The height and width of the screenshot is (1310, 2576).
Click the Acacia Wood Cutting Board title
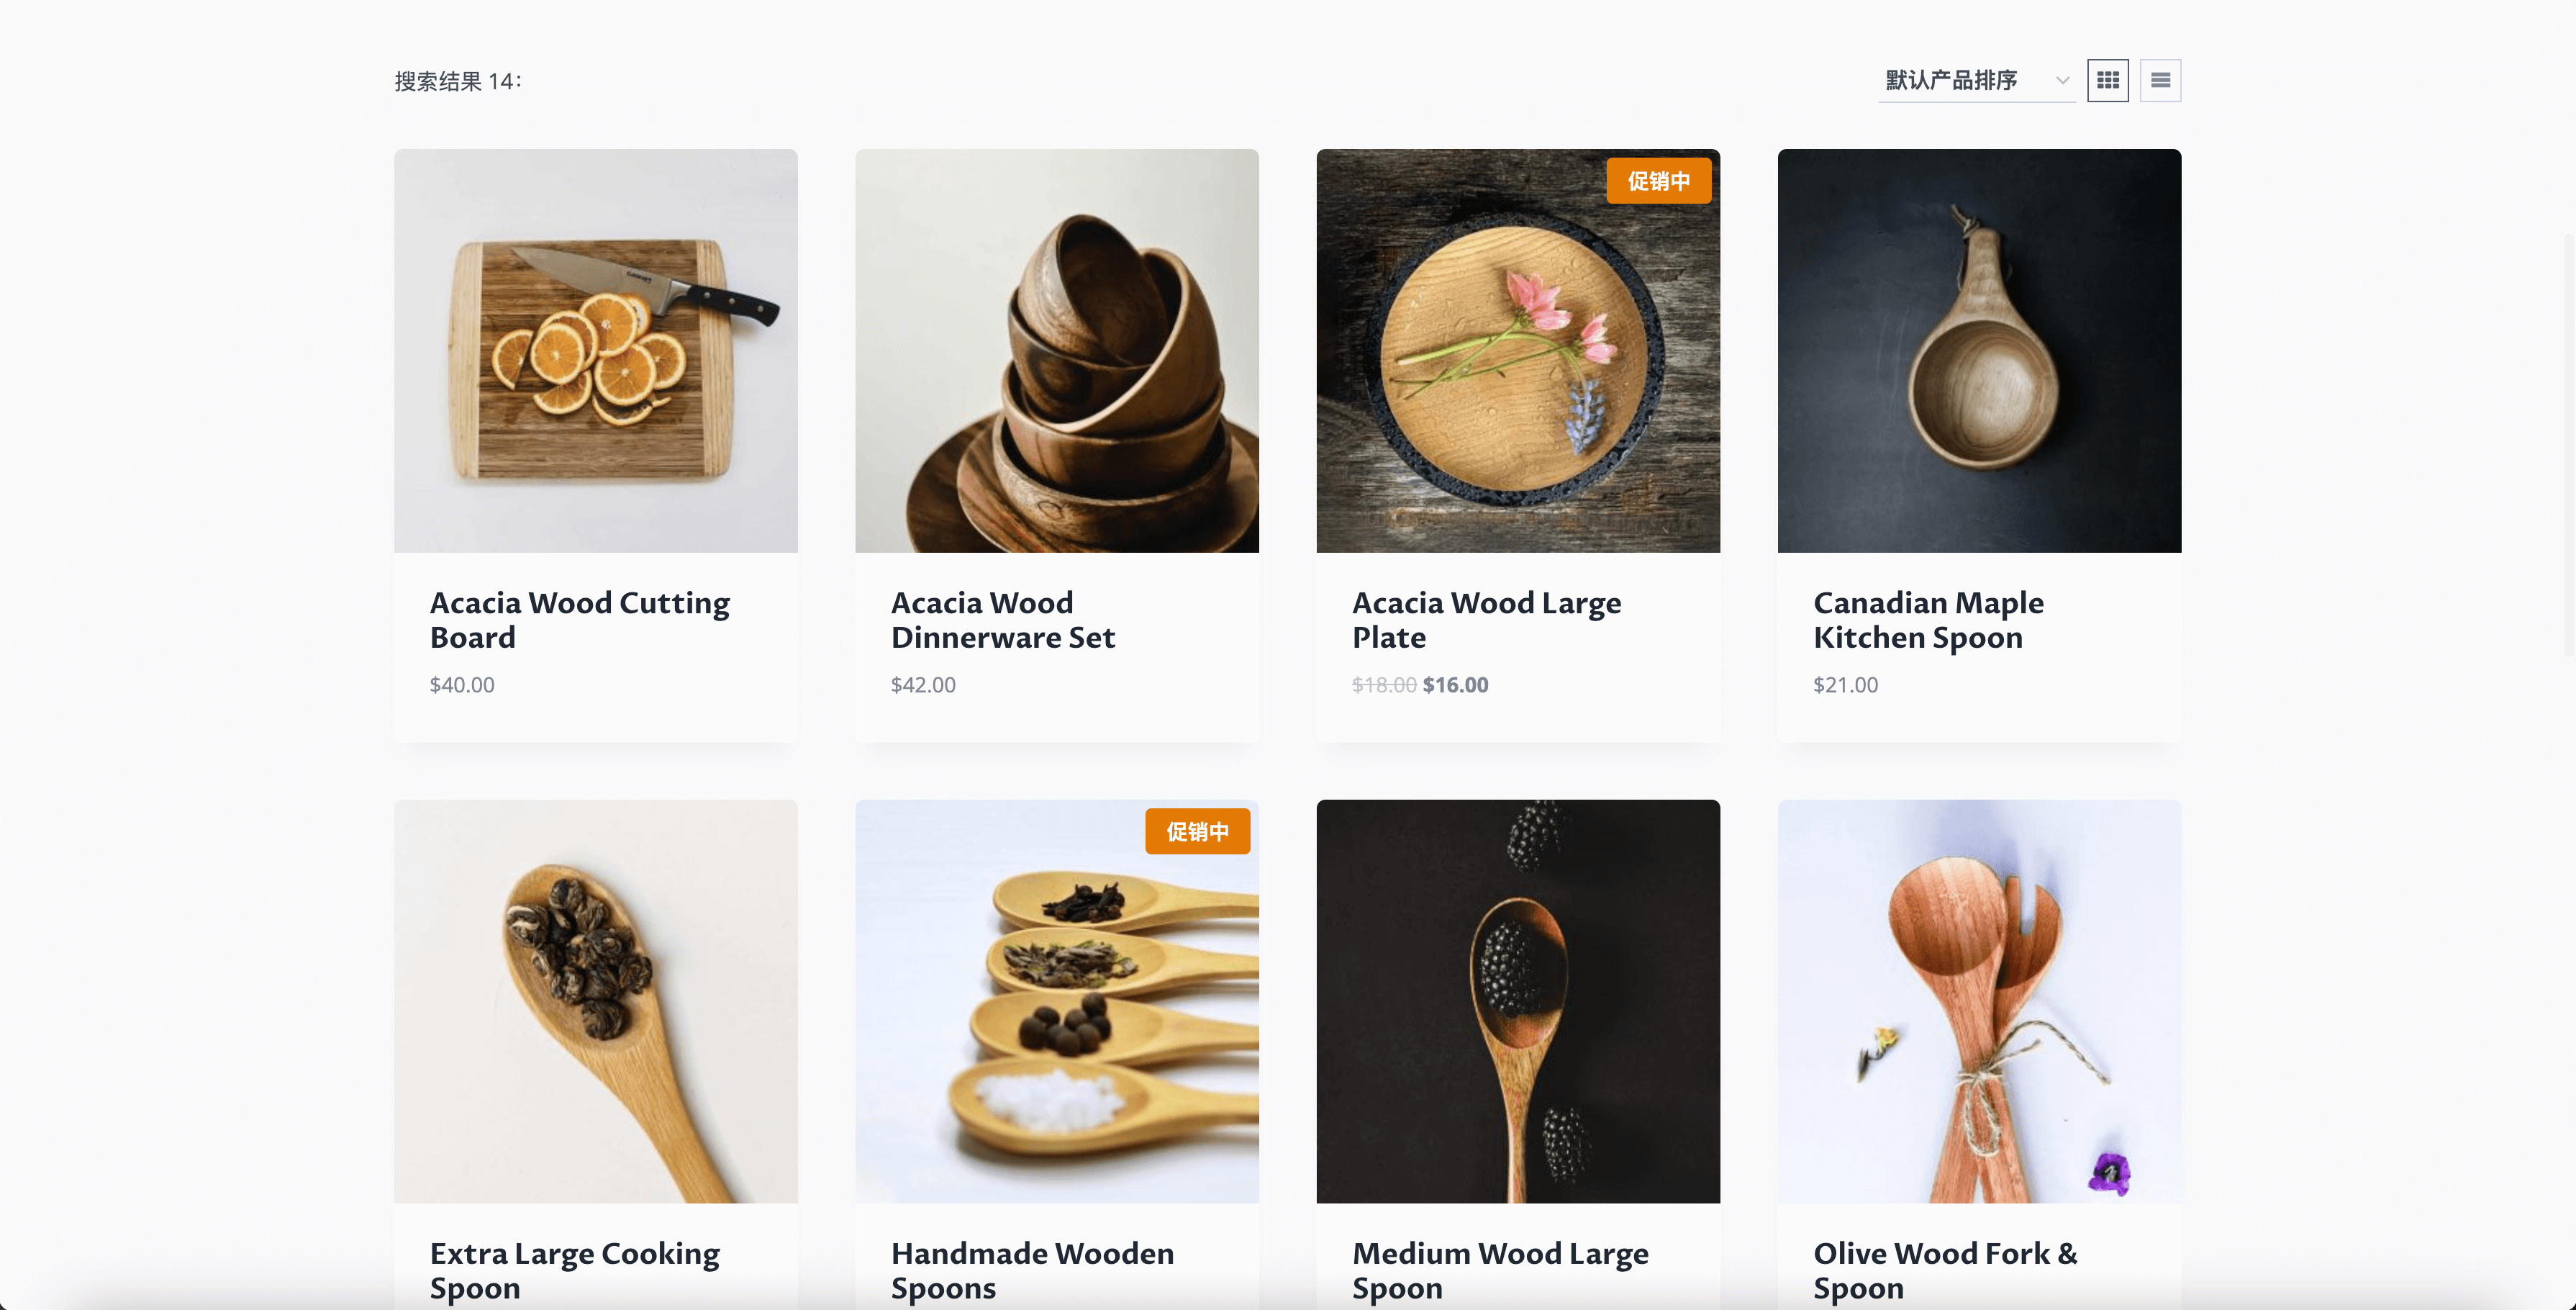click(x=580, y=620)
